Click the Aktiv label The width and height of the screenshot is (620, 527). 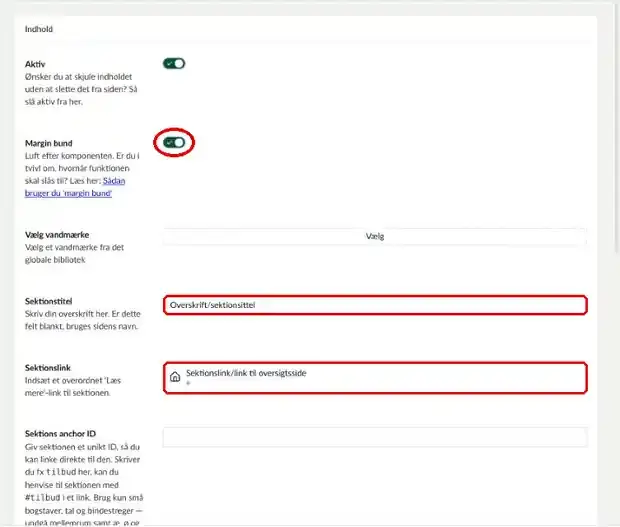click(x=35, y=64)
